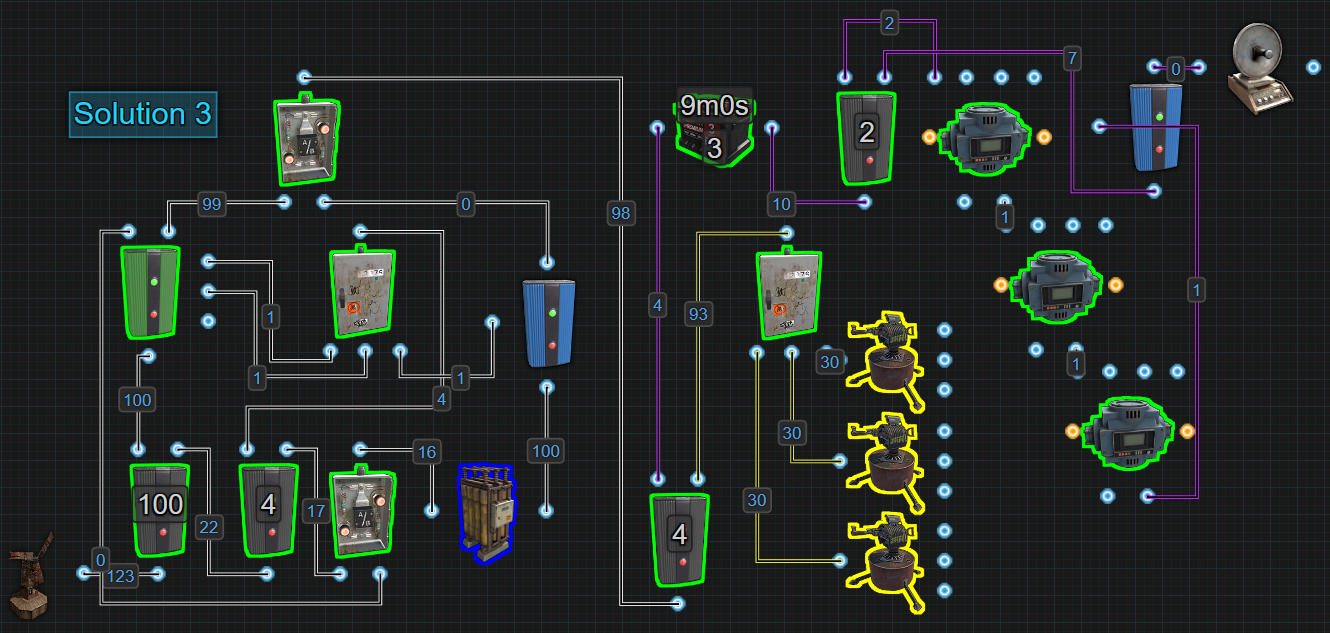The width and height of the screenshot is (1330, 633).
Task: Click the purple wire label 10
Action: [x=782, y=204]
